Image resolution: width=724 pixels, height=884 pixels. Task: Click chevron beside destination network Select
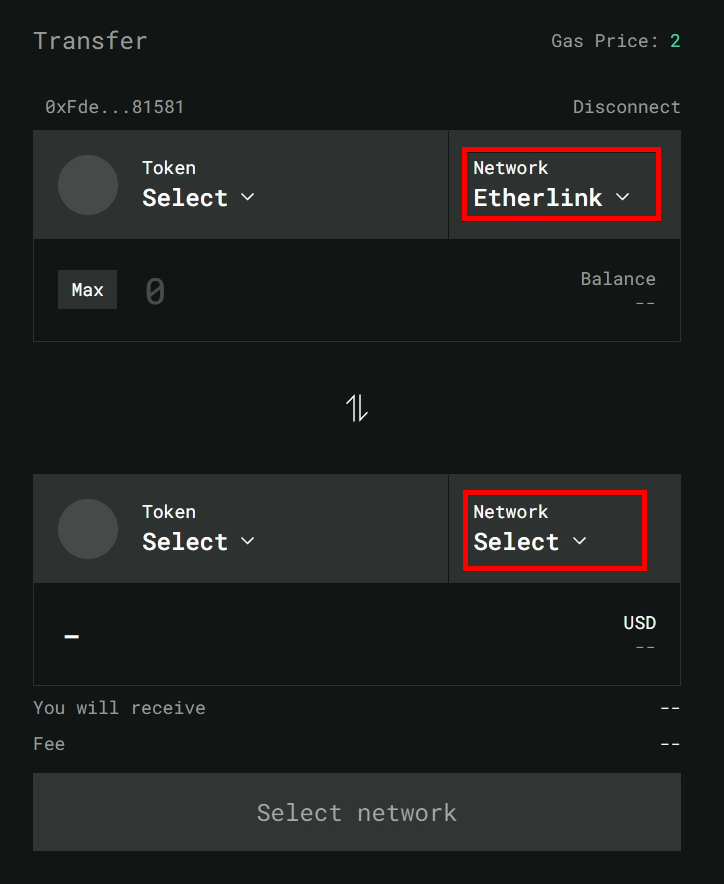coord(579,541)
